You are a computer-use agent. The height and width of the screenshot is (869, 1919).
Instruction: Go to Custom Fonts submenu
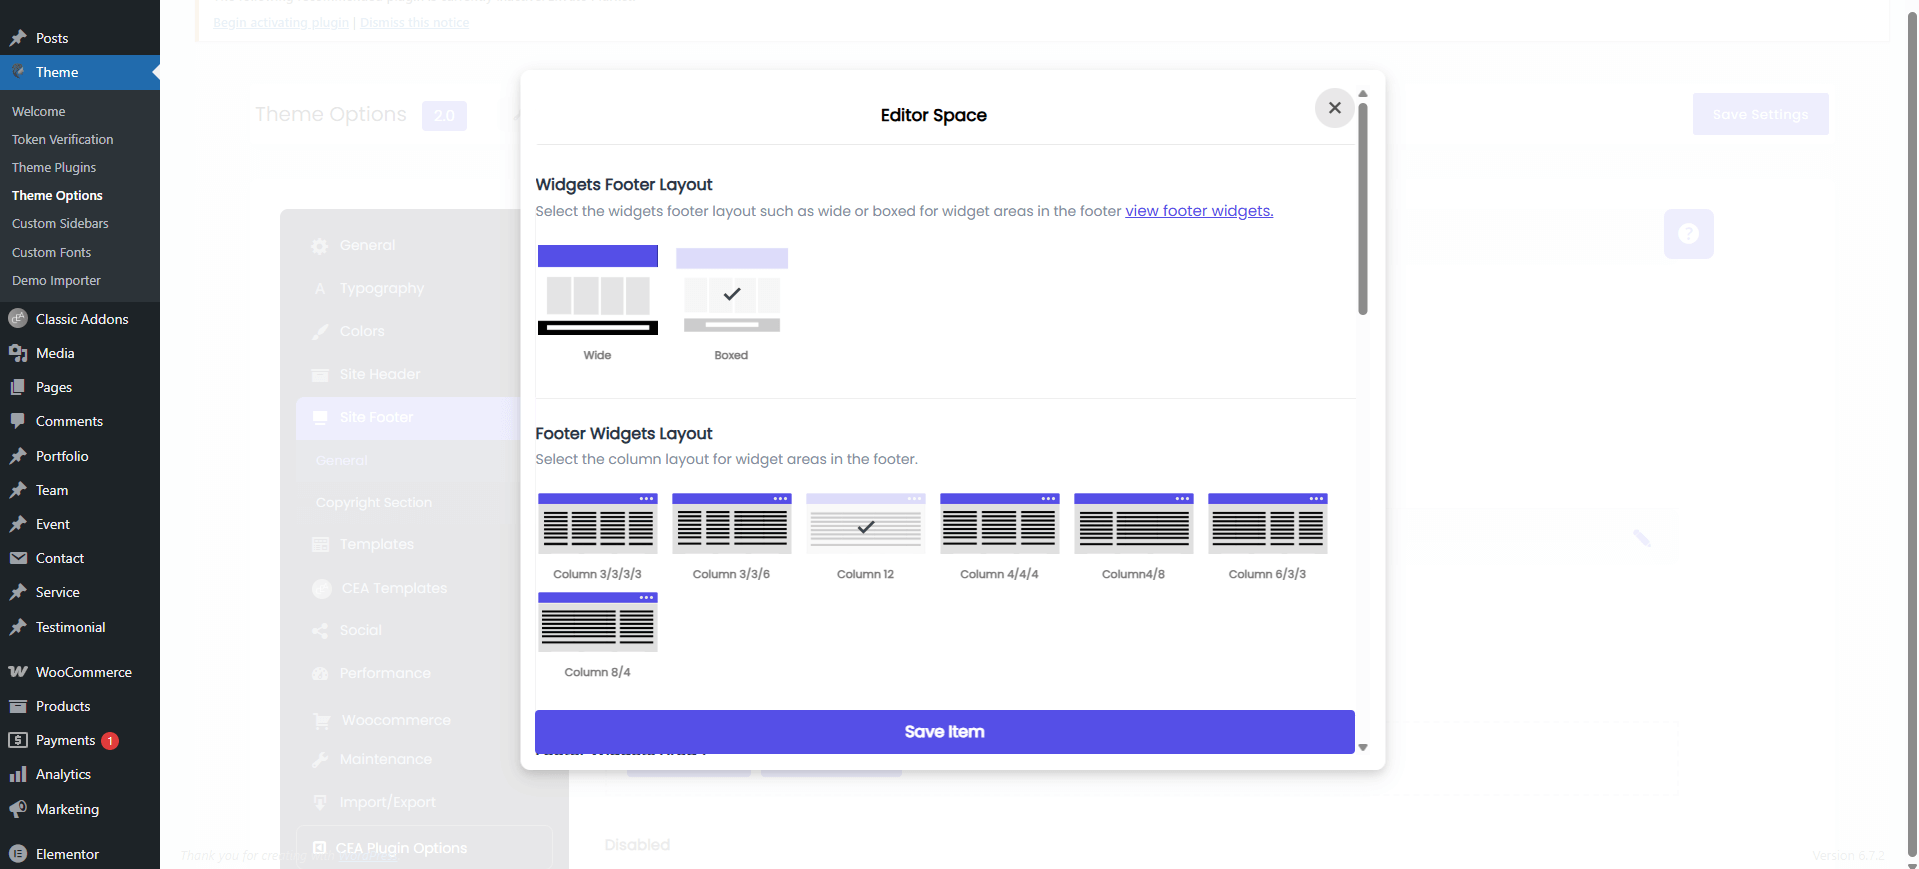point(51,252)
